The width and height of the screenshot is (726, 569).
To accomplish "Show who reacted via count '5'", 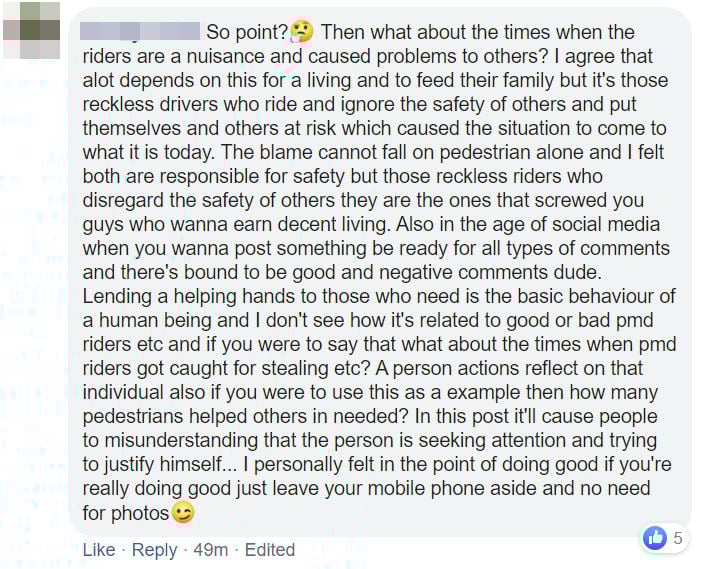I will tap(677, 538).
